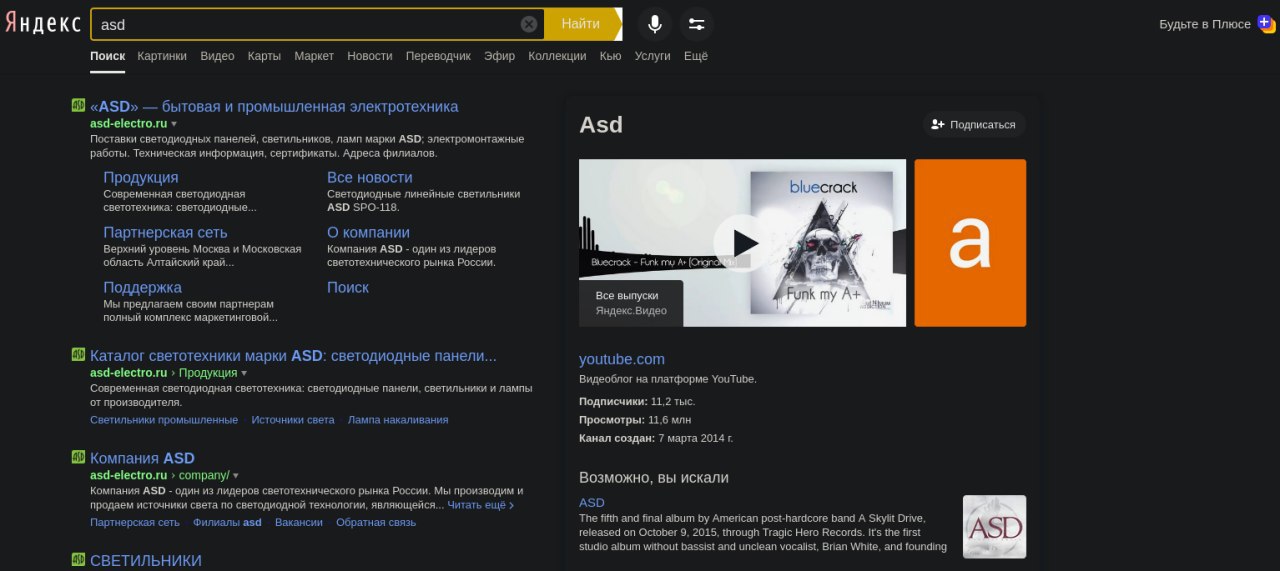This screenshot has height=571, width=1280.
Task: Click the company/ breadcrumb in green URL
Action: pos(204,476)
